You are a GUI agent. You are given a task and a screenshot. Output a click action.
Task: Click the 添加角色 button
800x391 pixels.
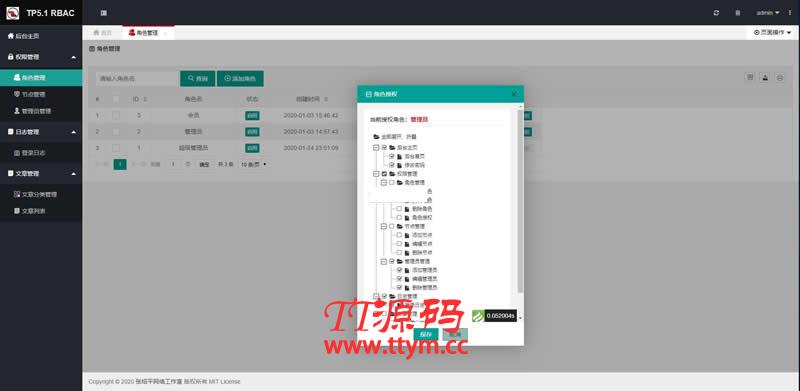click(240, 79)
